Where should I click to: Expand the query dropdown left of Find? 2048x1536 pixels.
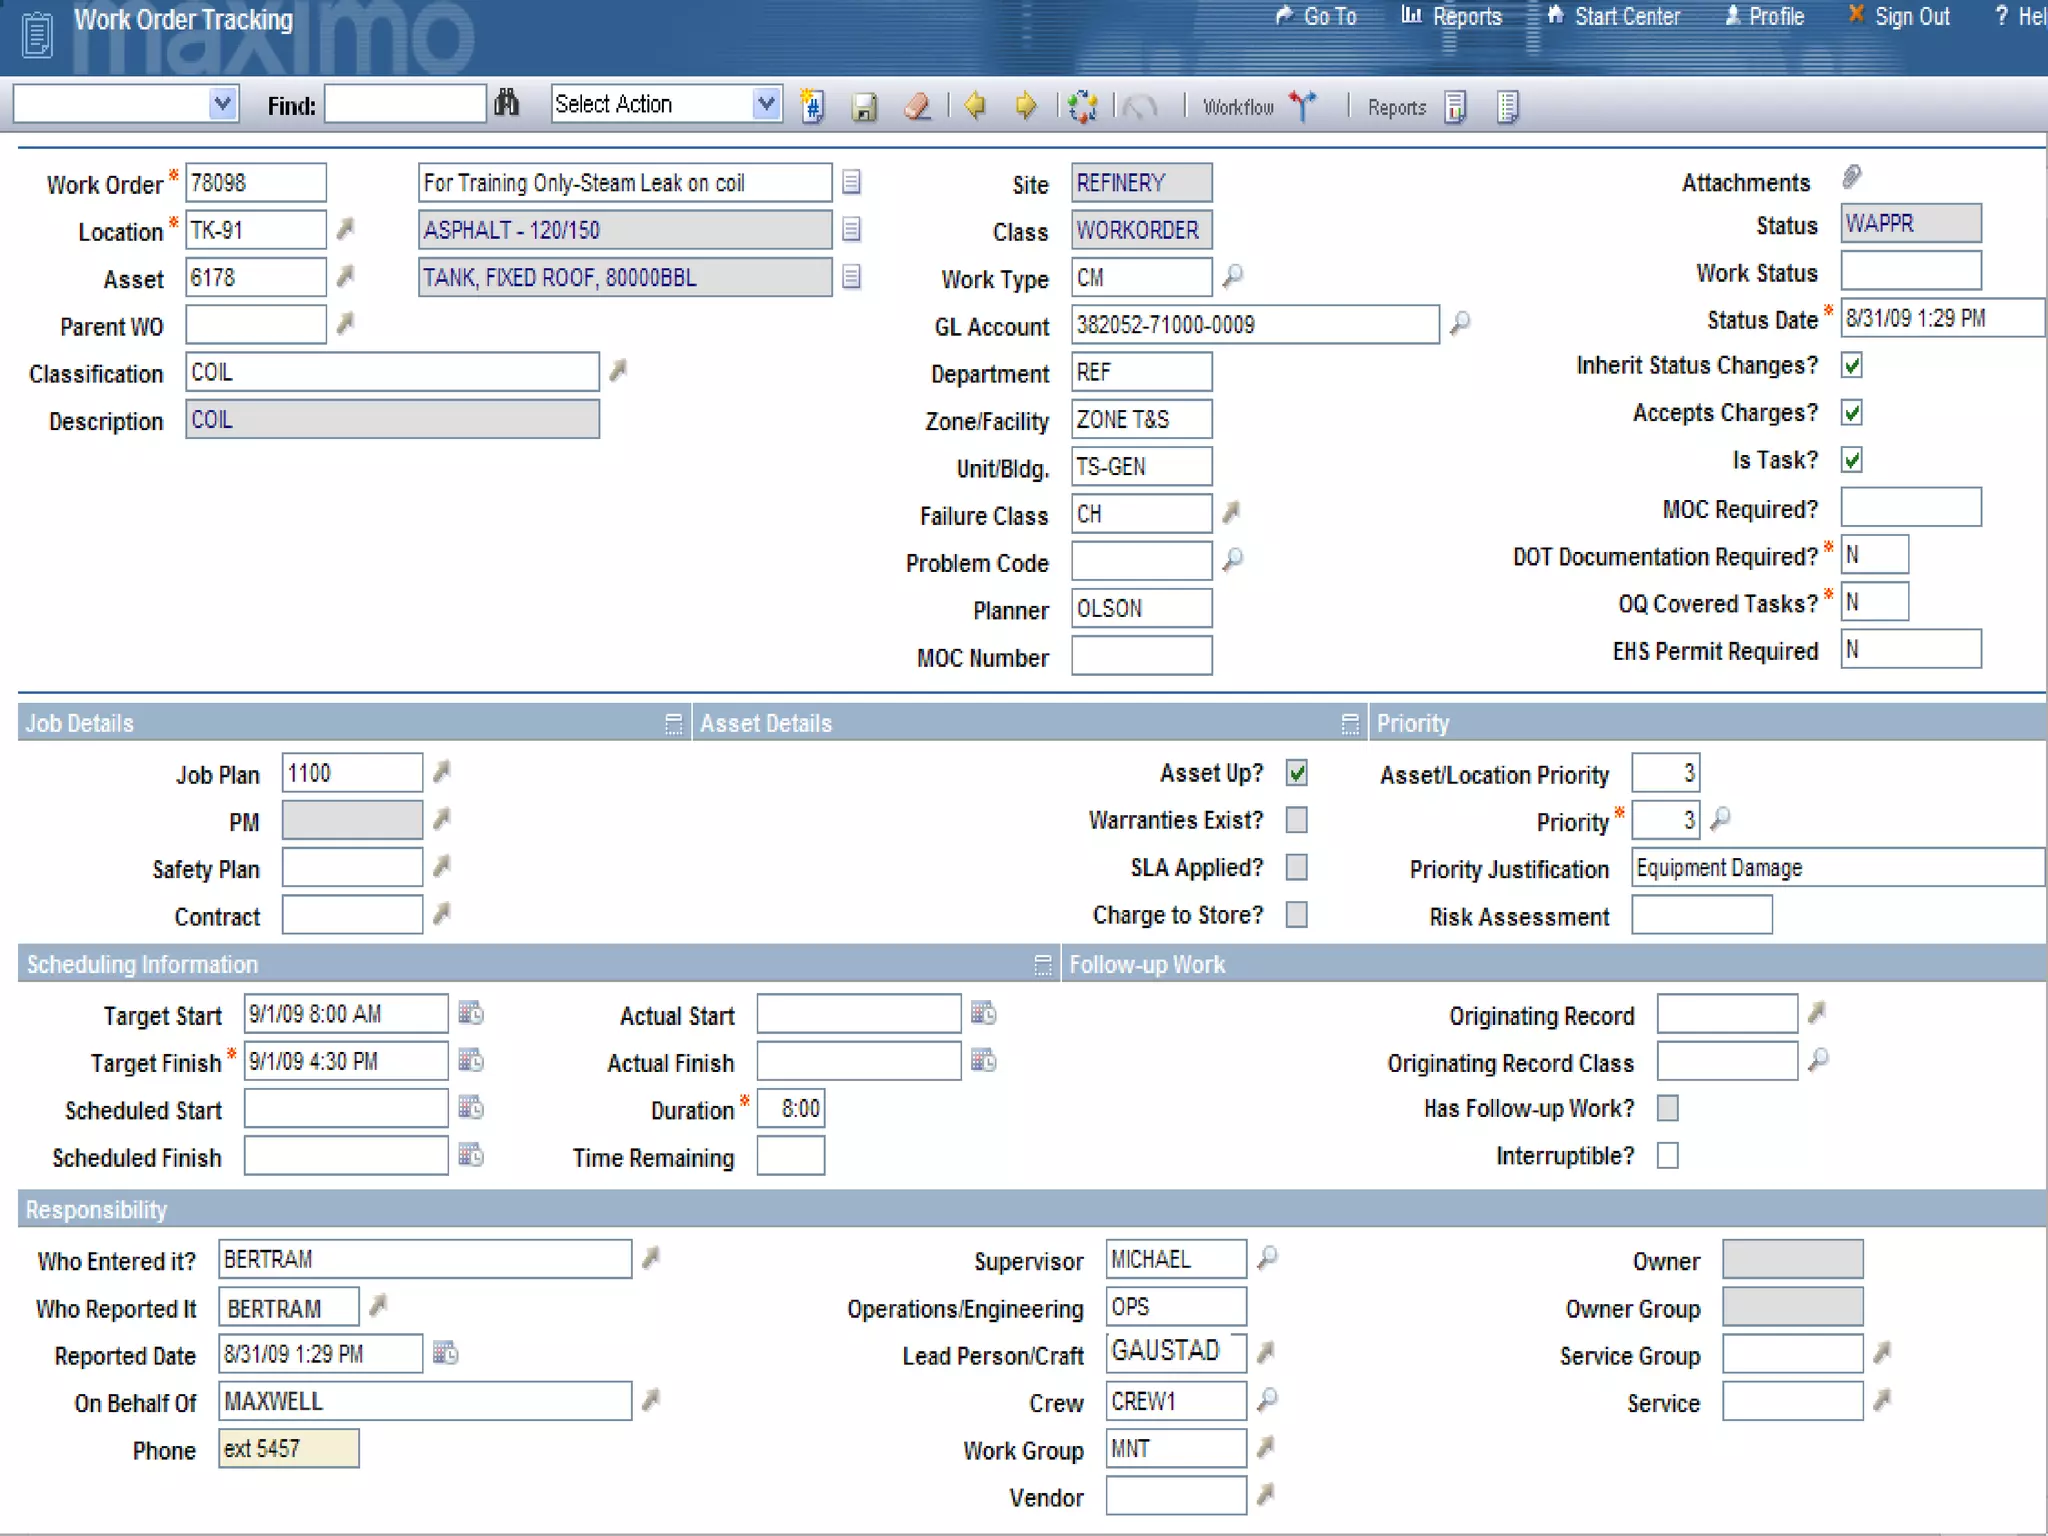(223, 103)
